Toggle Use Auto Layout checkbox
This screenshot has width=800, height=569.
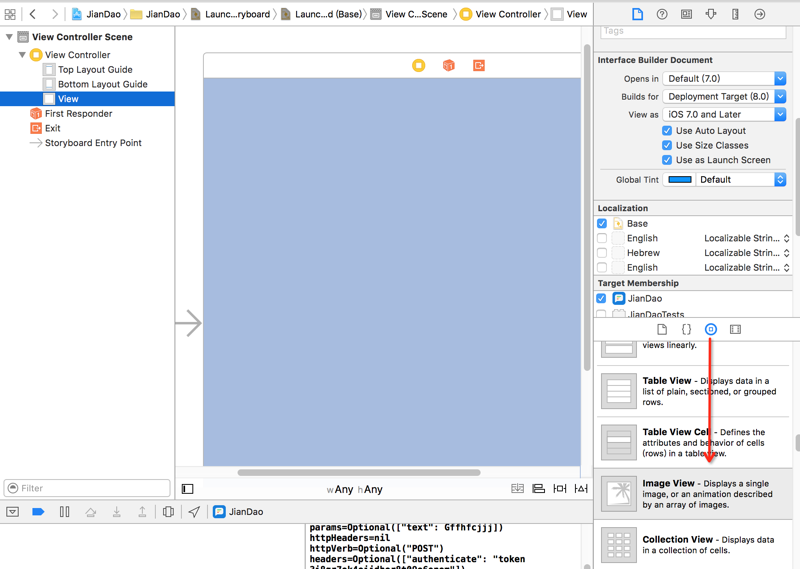(667, 131)
